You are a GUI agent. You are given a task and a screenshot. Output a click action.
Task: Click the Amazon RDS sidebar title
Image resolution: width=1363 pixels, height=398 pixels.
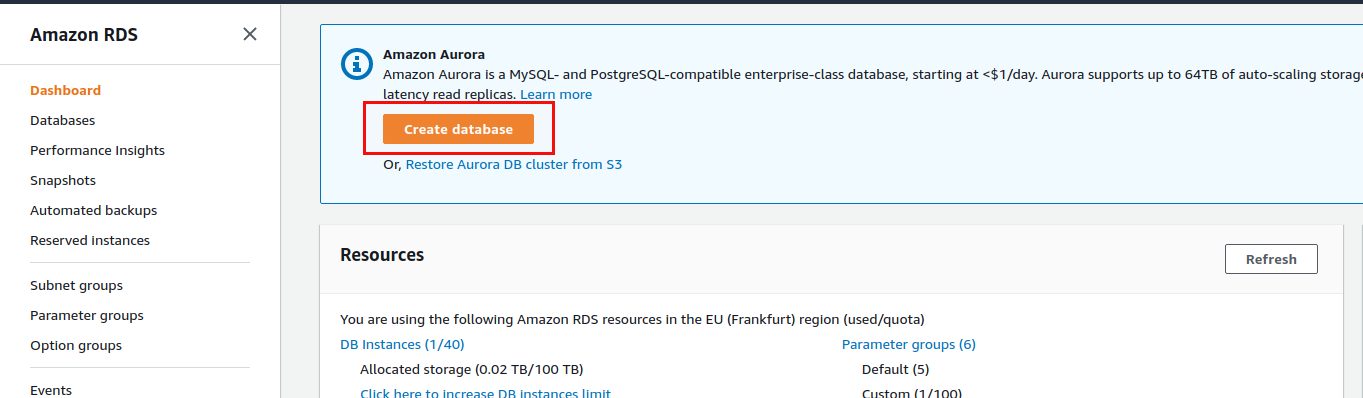tap(84, 34)
